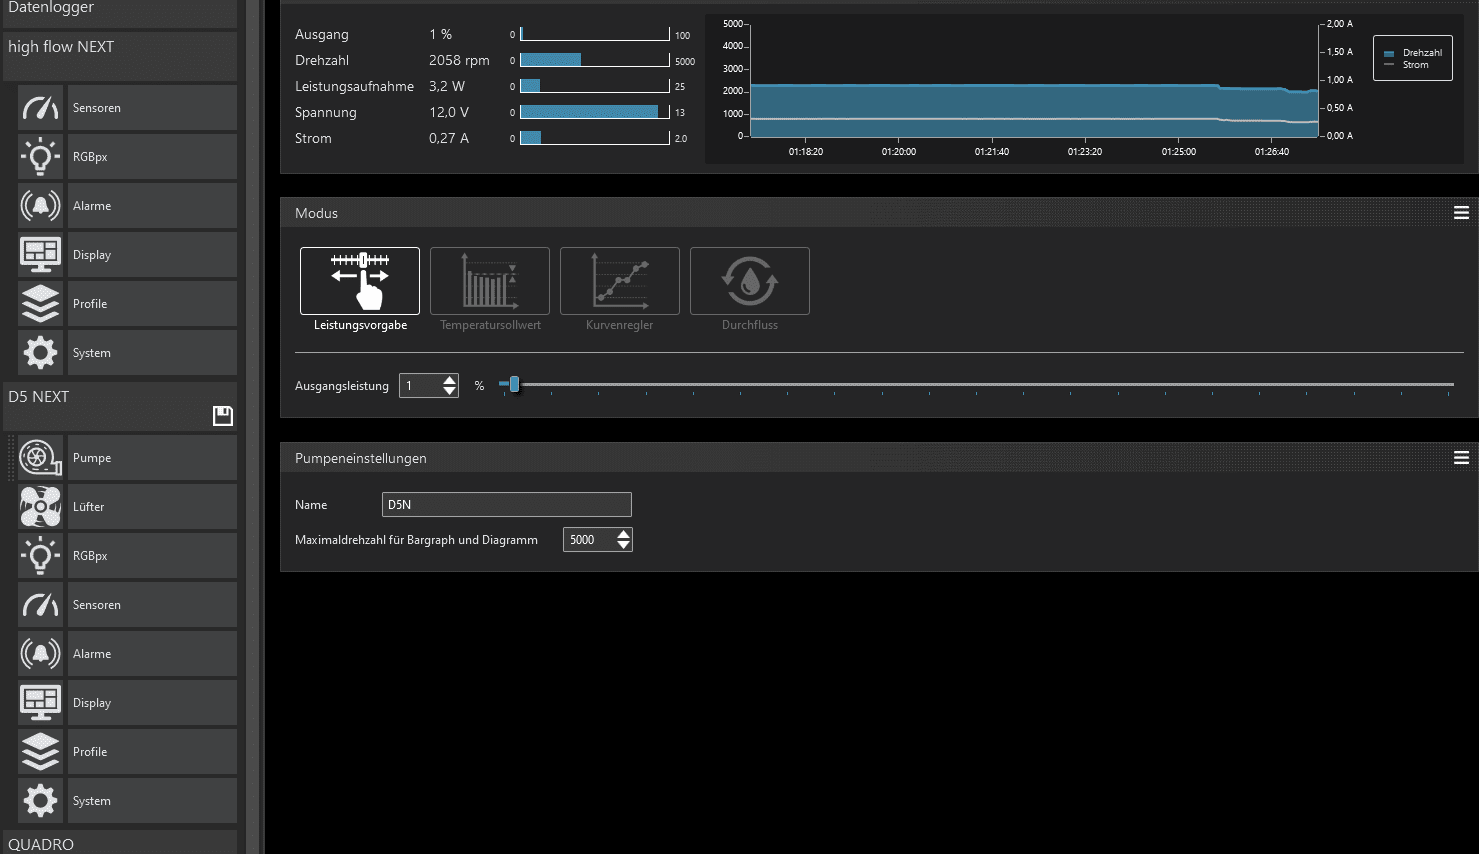Click the Pumpeneinstellungen panel title bar
Image resolution: width=1479 pixels, height=854 pixels.
click(879, 458)
